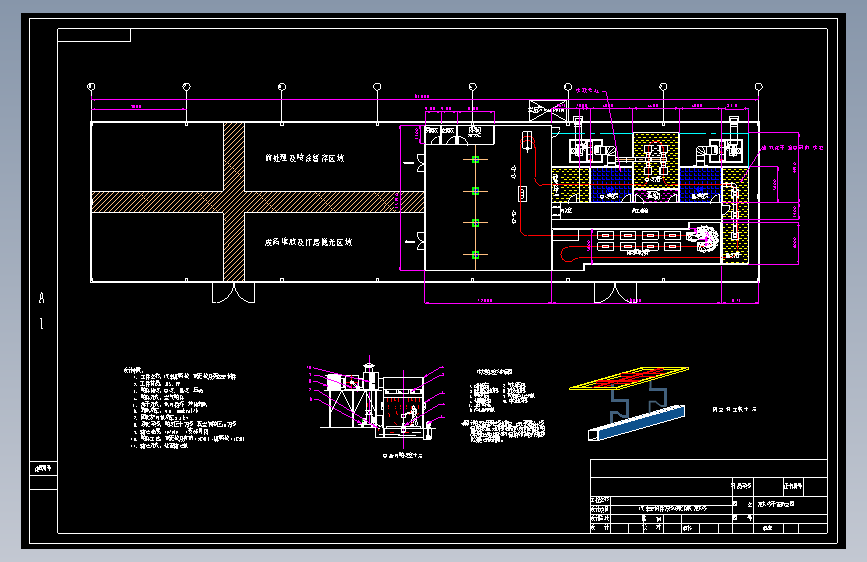Viewport: 867px width, 562px height.
Task: Select the central yellow hatched booth with red equipment
Action: tap(655, 160)
